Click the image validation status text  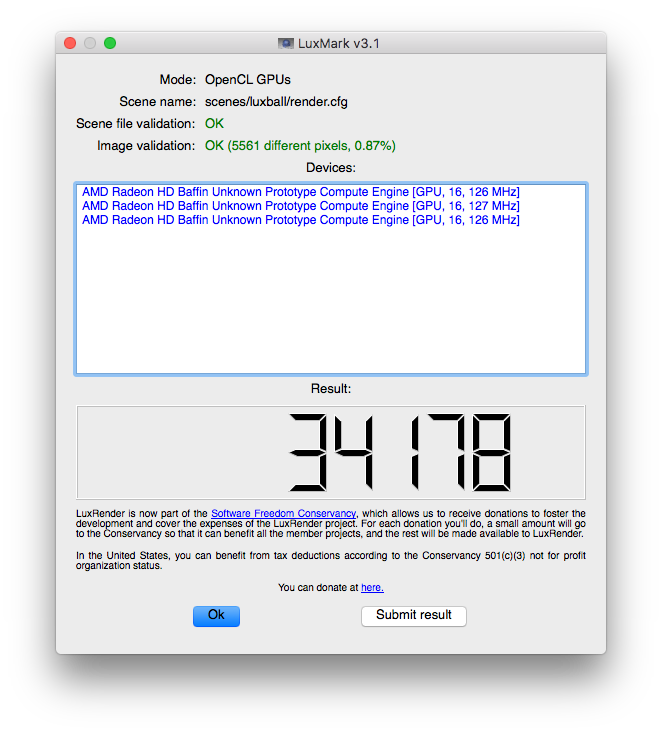[300, 146]
